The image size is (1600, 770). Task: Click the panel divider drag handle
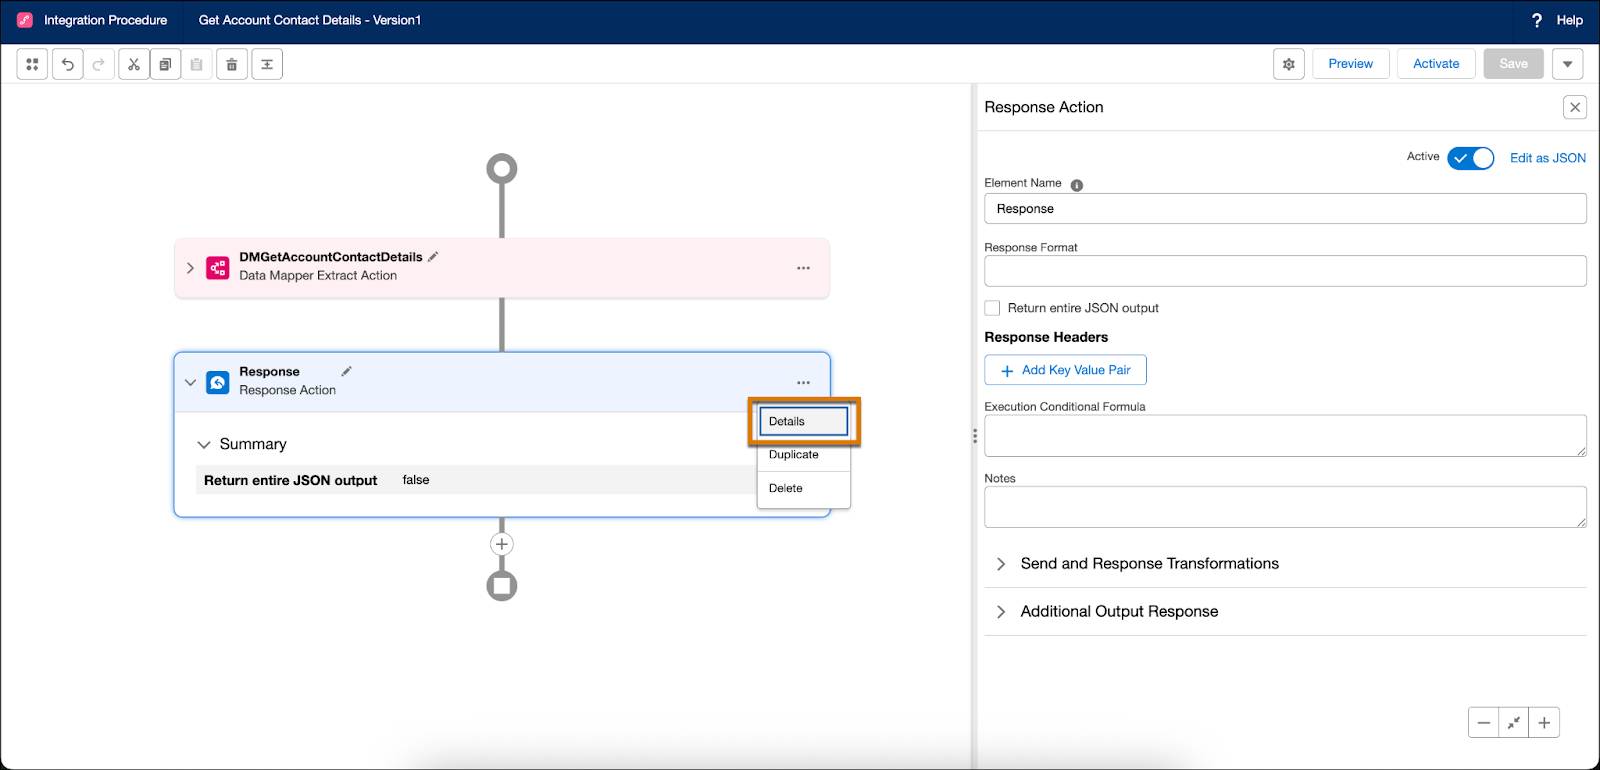pyautogui.click(x=975, y=436)
